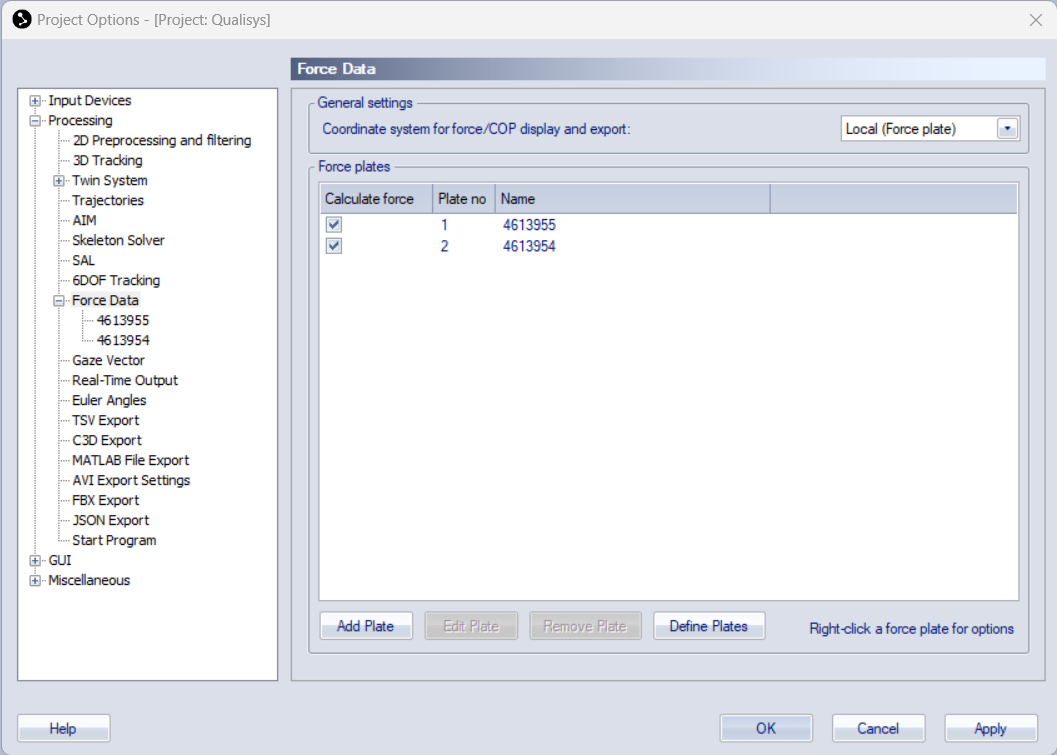The width and height of the screenshot is (1057, 755).
Task: Go to Skeleton Solver settings
Action: [118, 240]
